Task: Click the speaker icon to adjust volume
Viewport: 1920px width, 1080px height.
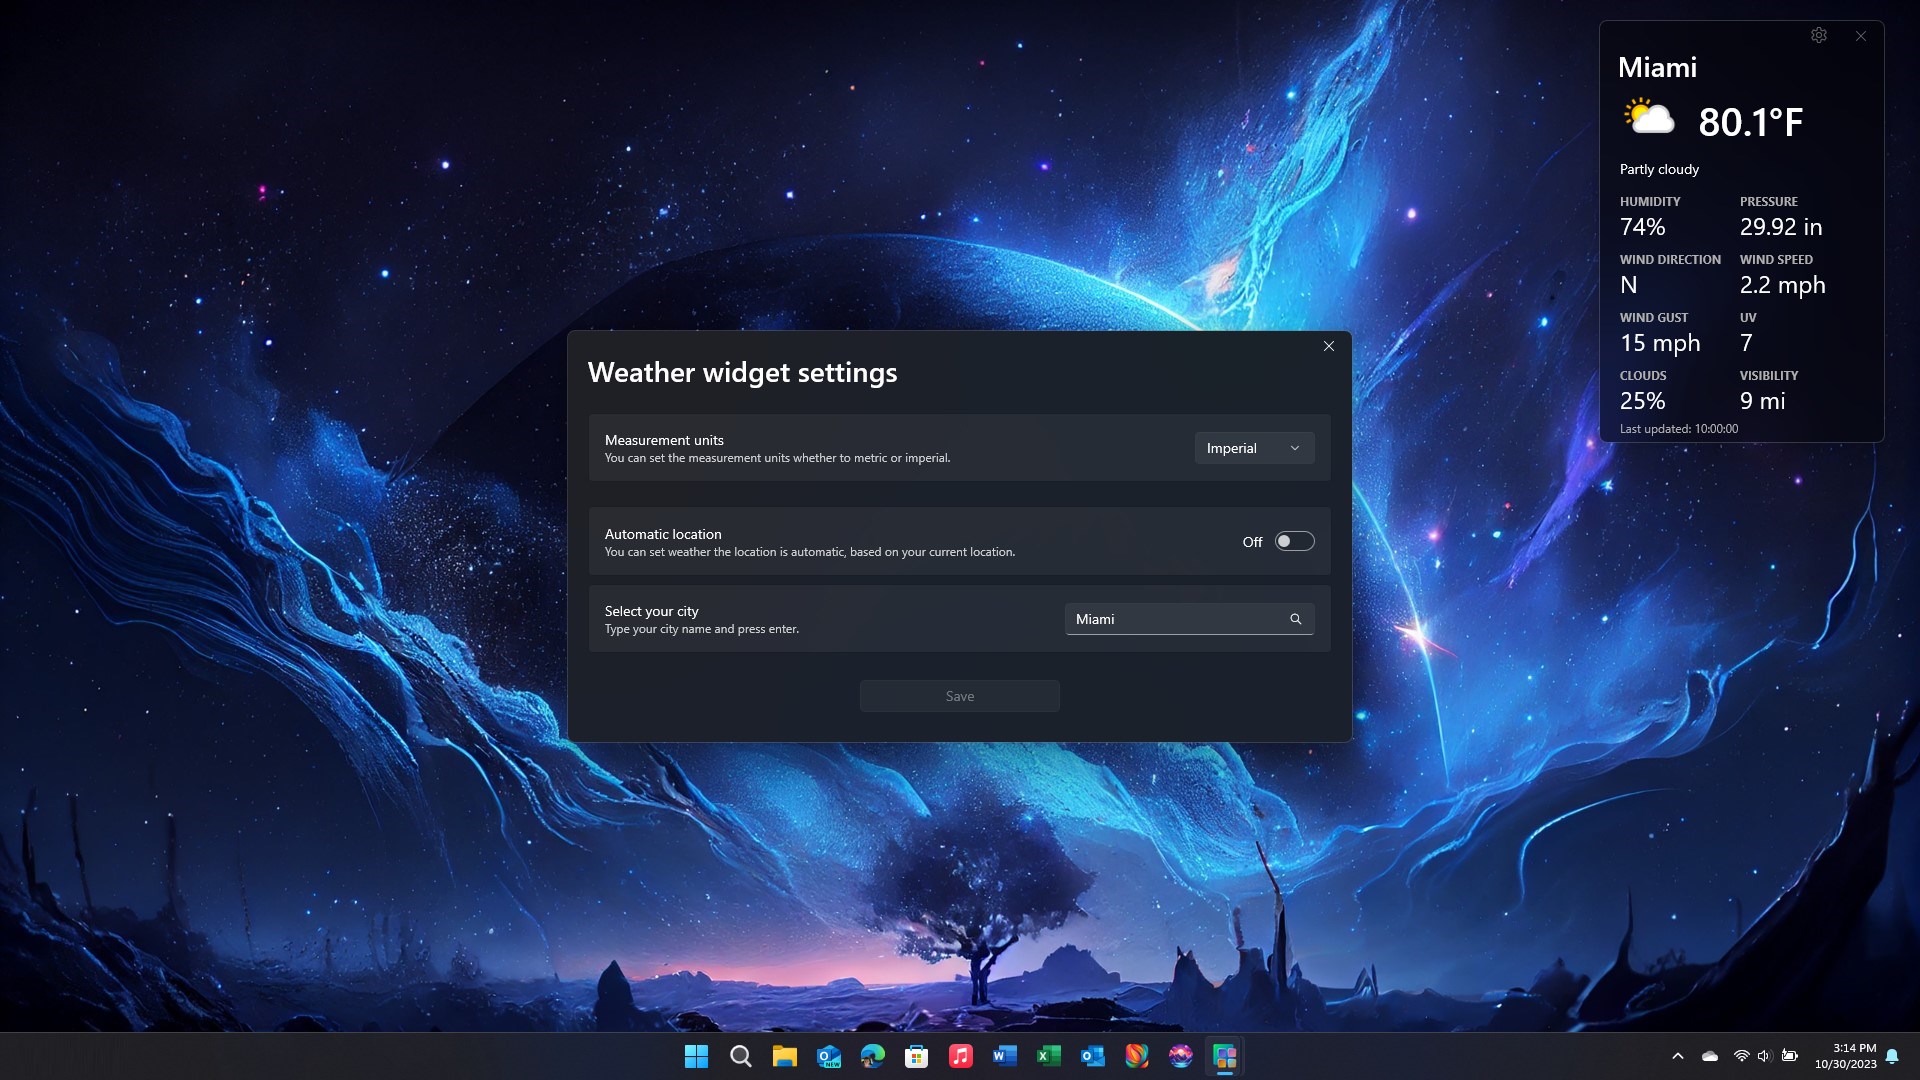Action: [x=1764, y=1055]
